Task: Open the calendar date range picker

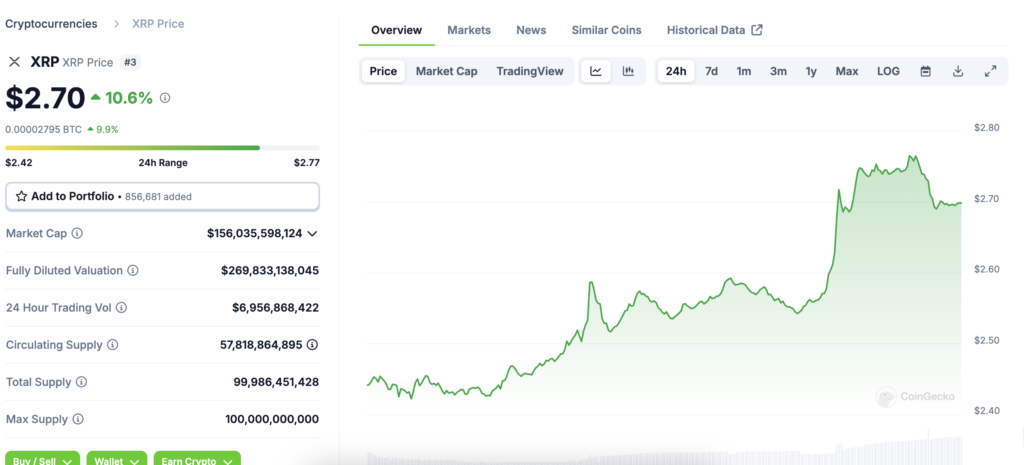Action: [x=925, y=71]
